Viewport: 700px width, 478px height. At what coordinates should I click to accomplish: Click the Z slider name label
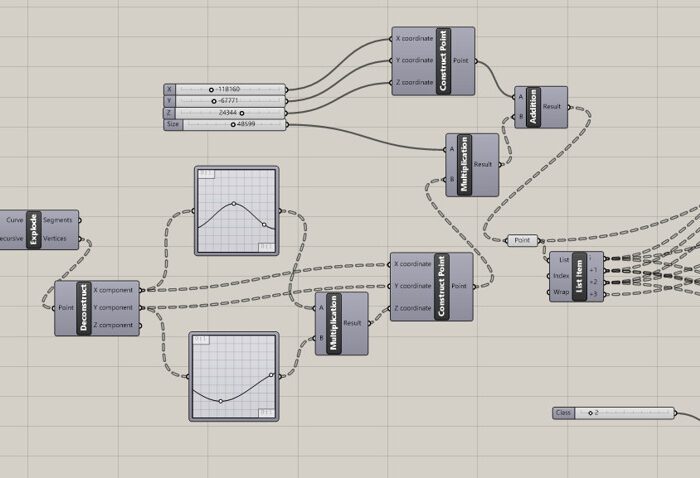(x=170, y=113)
